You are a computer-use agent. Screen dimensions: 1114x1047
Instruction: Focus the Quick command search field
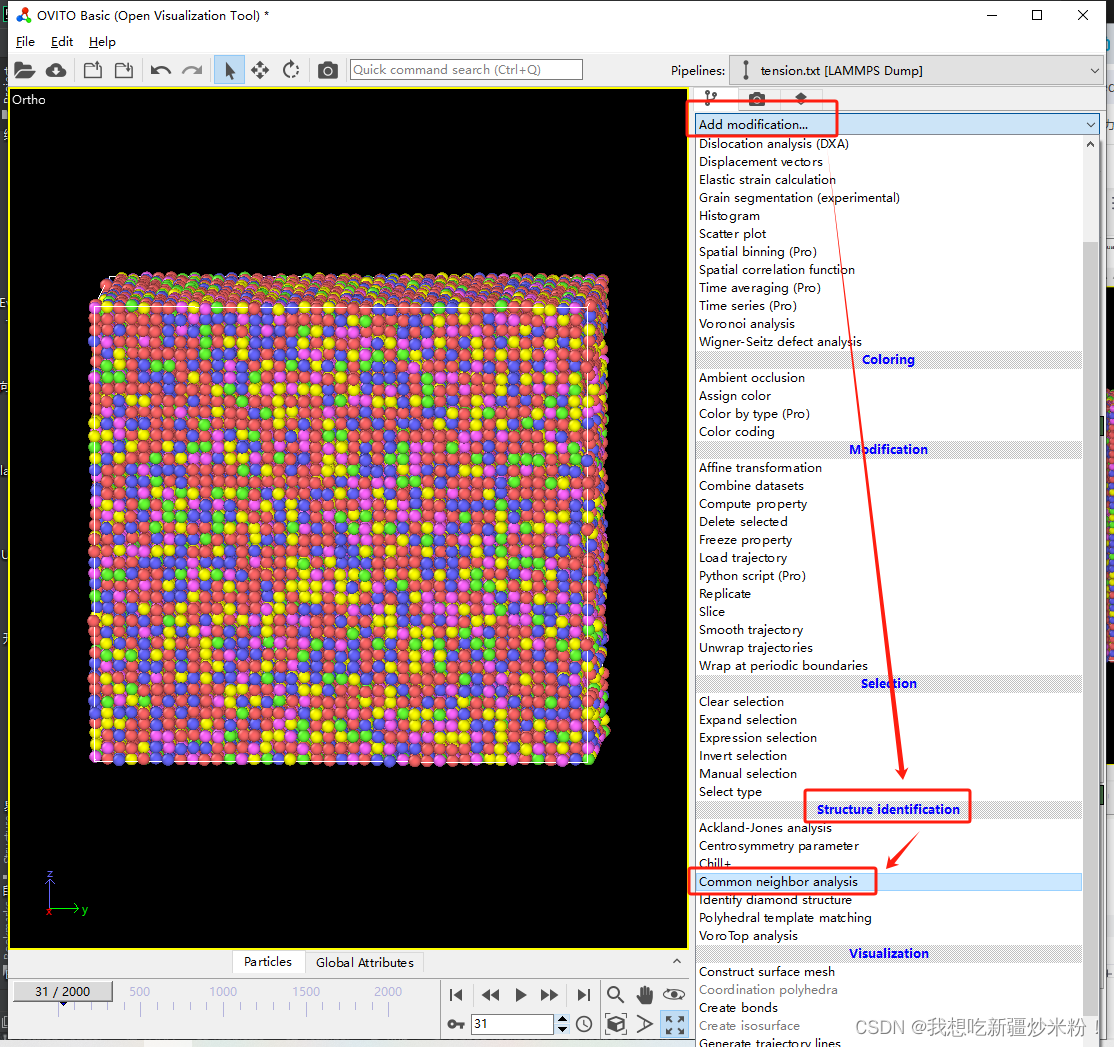(x=466, y=70)
